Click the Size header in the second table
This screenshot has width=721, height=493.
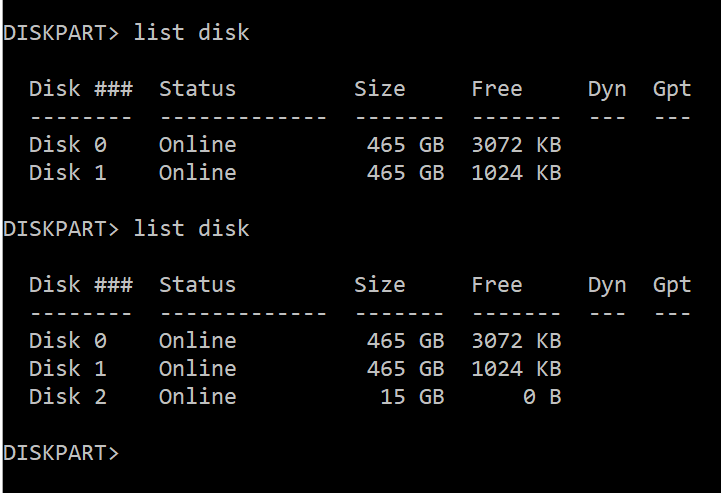(x=379, y=285)
